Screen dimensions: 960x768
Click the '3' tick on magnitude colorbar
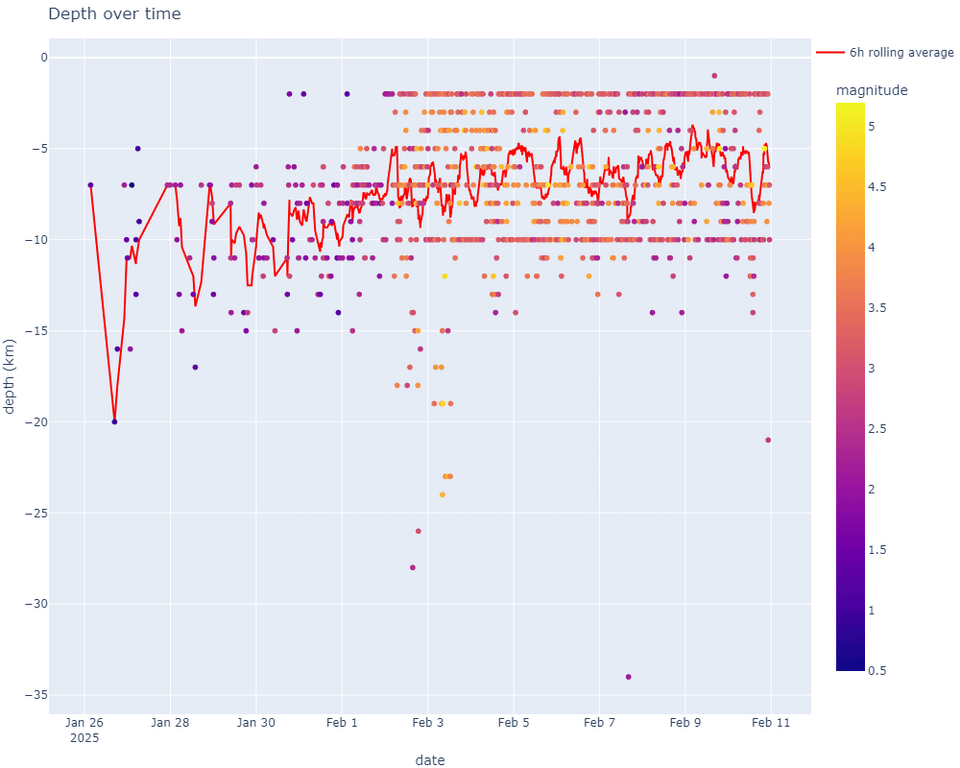point(872,368)
